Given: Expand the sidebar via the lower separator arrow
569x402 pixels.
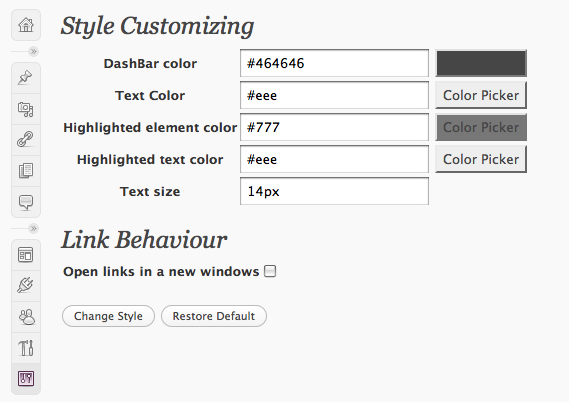Looking at the screenshot, I should 33,228.
